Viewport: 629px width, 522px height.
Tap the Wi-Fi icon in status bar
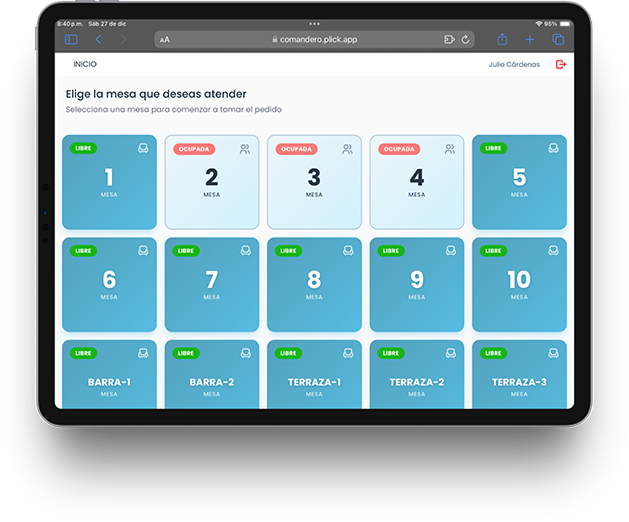[x=539, y=24]
